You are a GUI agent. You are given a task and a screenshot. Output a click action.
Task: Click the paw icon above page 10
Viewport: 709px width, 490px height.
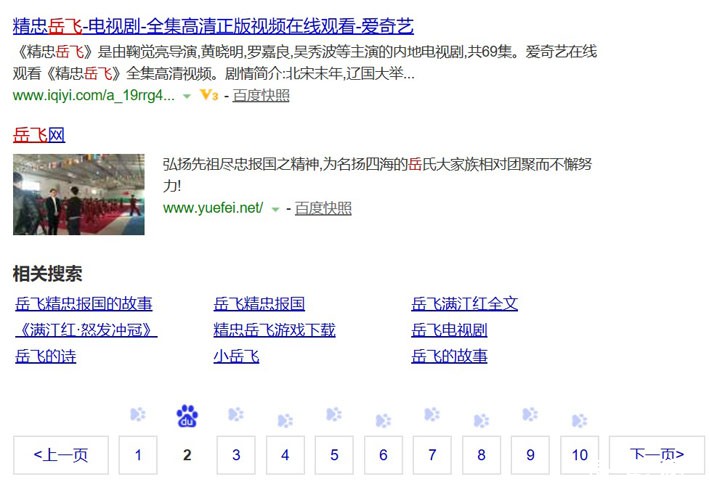tap(580, 421)
